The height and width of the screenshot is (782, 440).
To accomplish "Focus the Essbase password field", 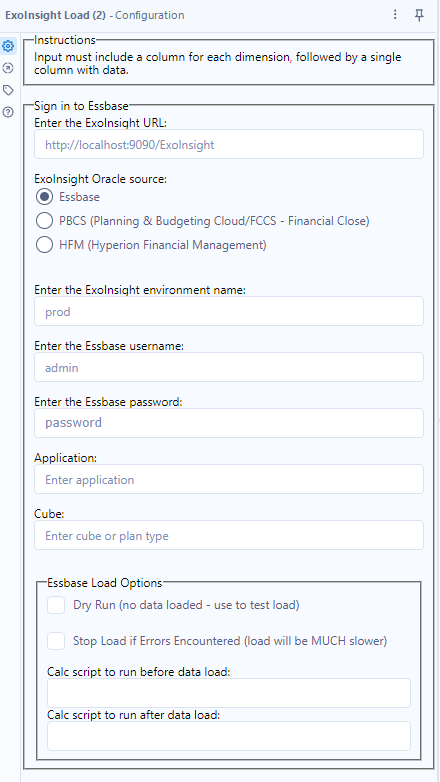I will pos(229,423).
